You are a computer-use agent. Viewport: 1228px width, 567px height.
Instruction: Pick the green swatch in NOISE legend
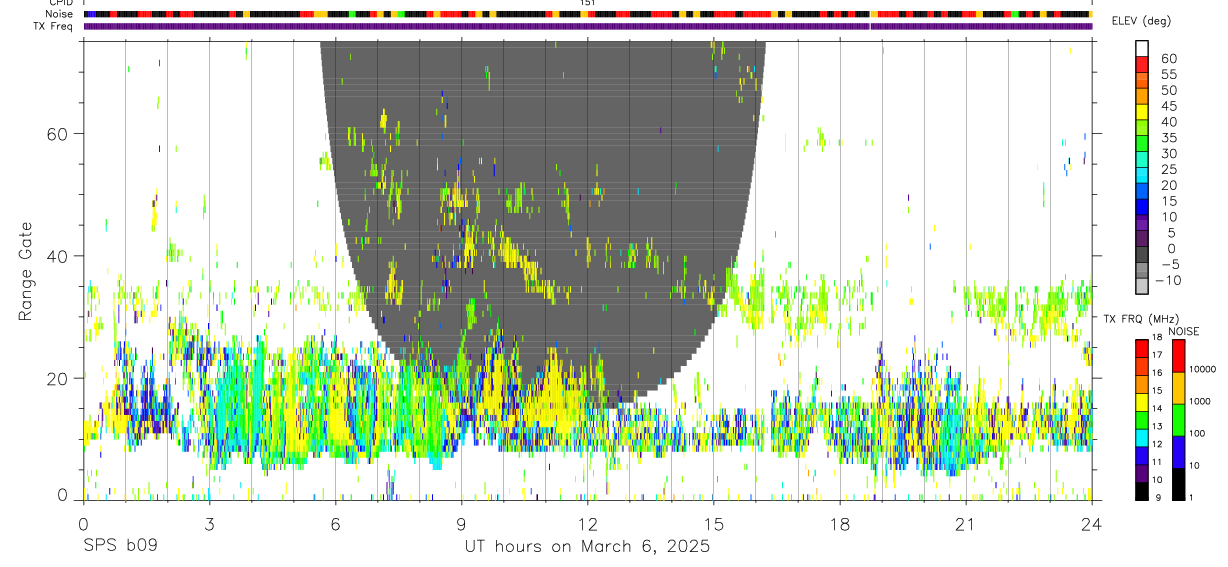[x=1177, y=420]
